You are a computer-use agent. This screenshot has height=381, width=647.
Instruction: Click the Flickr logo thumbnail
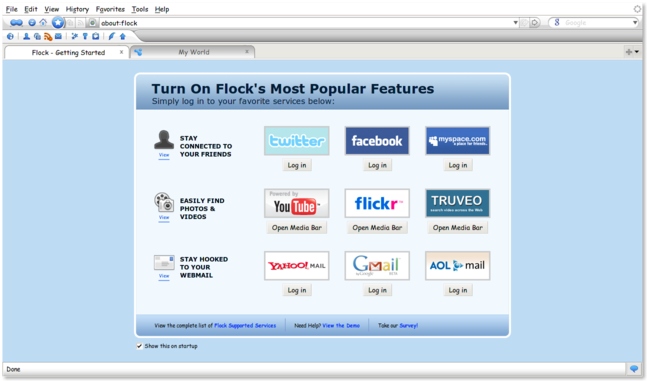(377, 203)
